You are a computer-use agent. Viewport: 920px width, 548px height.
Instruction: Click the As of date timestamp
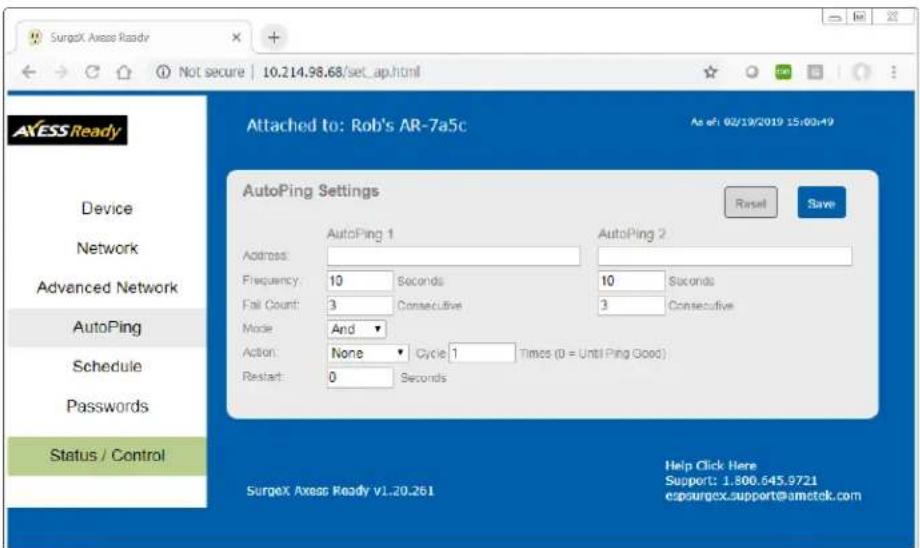click(762, 122)
